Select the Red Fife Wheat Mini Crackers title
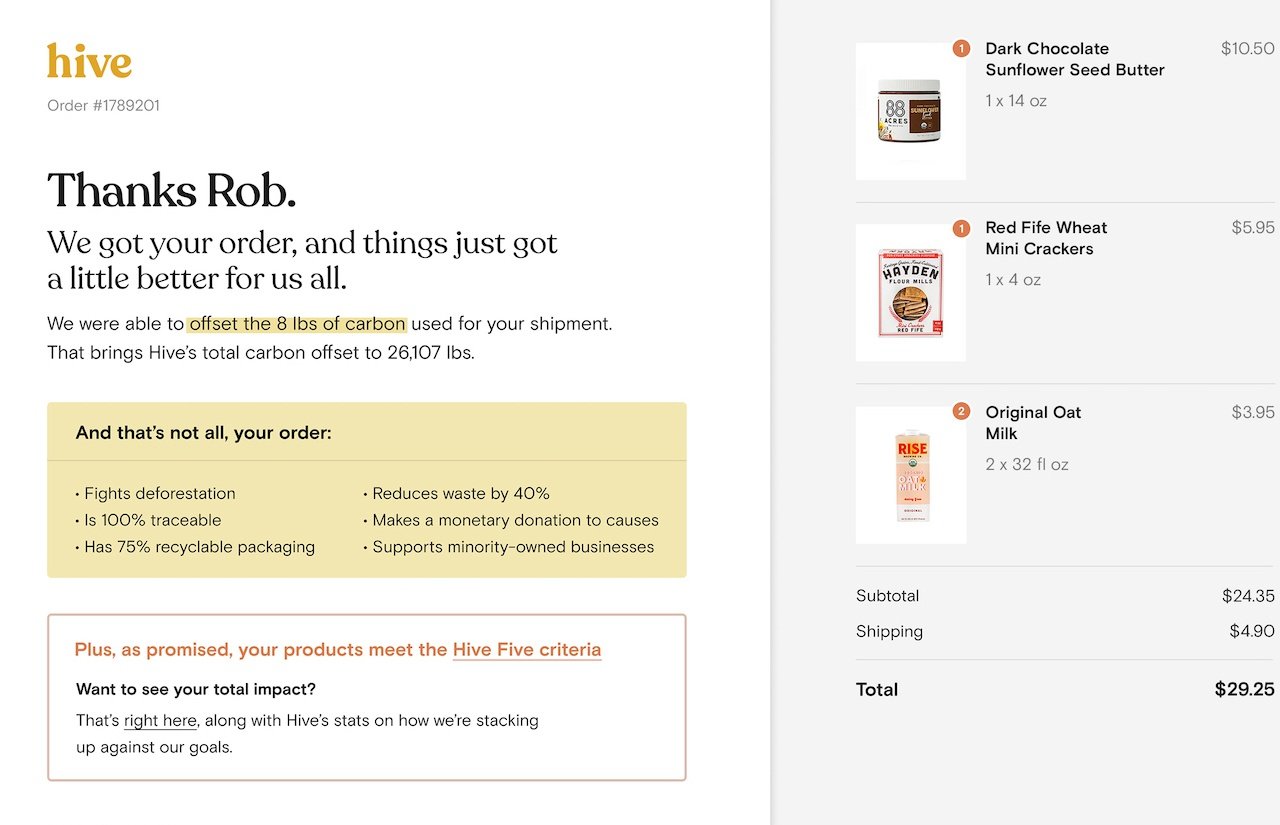1280x825 pixels. (x=1045, y=238)
